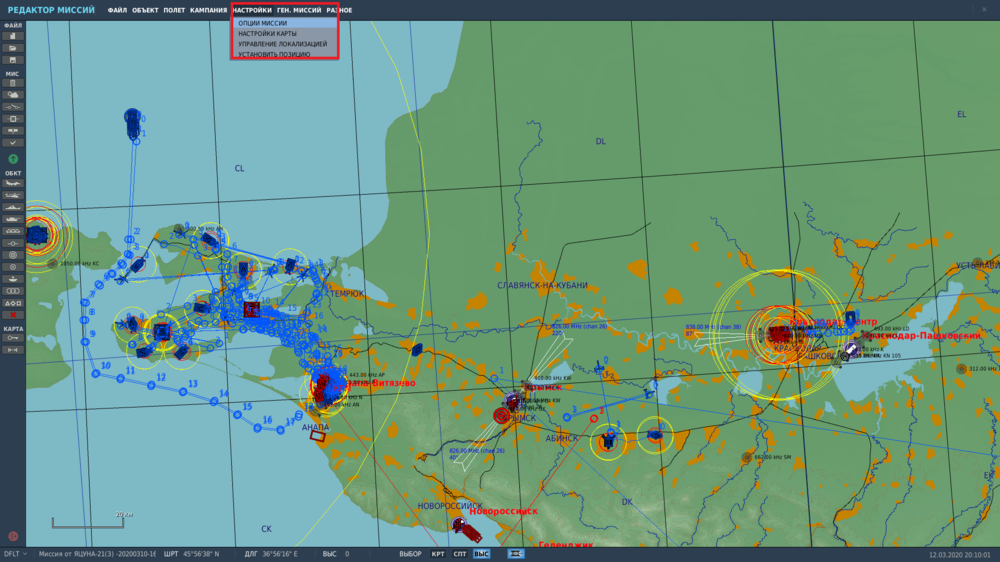Open the triggers switch icon
The height and width of the screenshot is (562, 1000).
[x=13, y=107]
